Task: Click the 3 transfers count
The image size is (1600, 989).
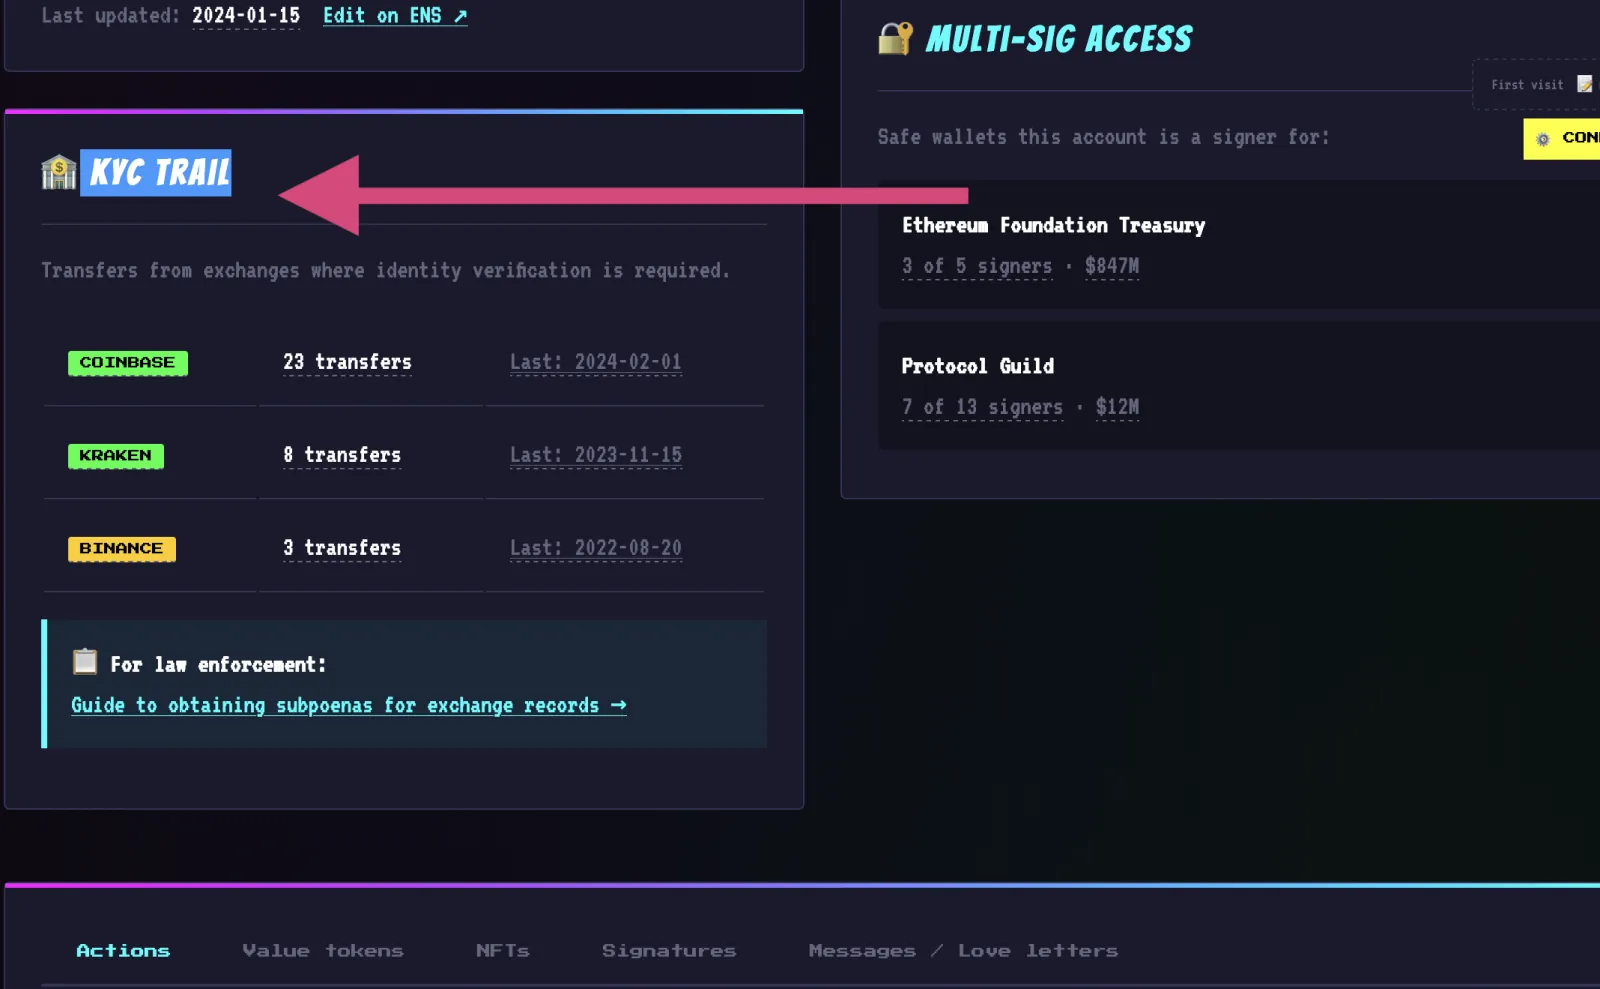Action: (x=342, y=548)
